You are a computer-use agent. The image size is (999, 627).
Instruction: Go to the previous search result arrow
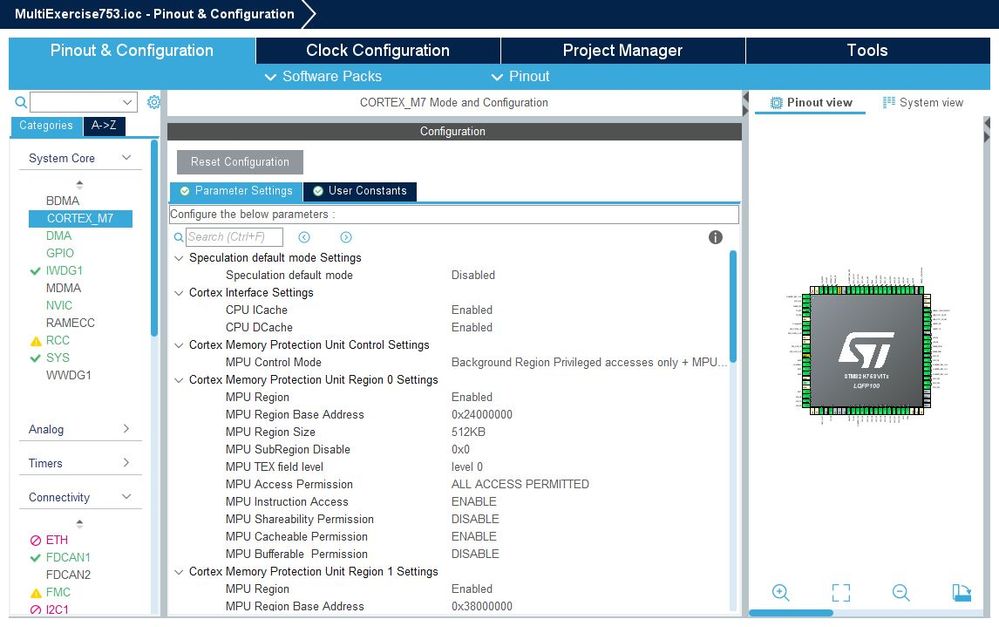tap(304, 237)
